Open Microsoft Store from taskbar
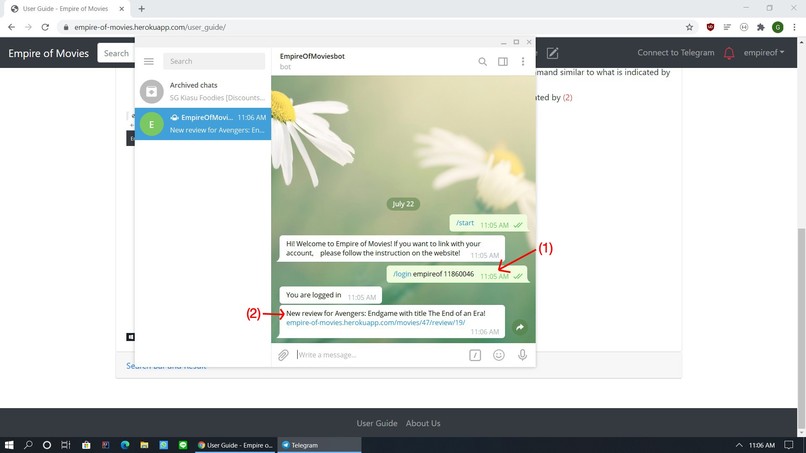 (x=86, y=445)
